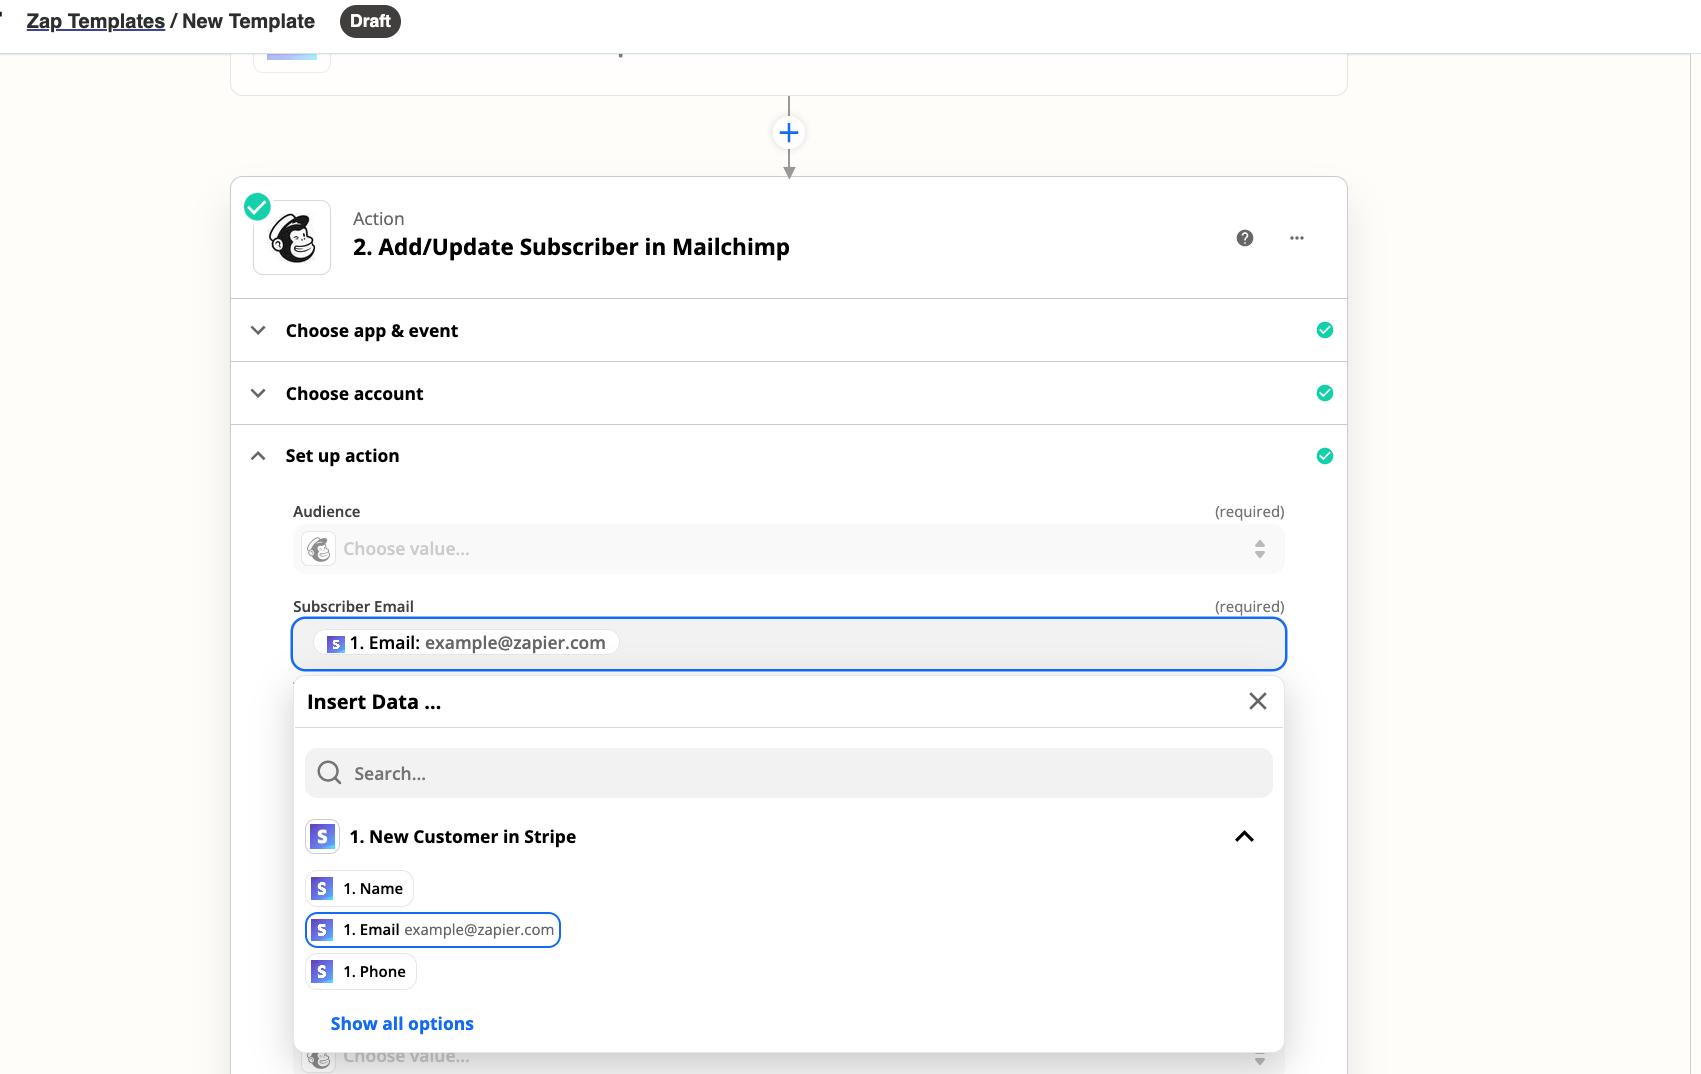This screenshot has width=1701, height=1074.
Task: Expand the Choose account section
Action: pyautogui.click(x=258, y=393)
